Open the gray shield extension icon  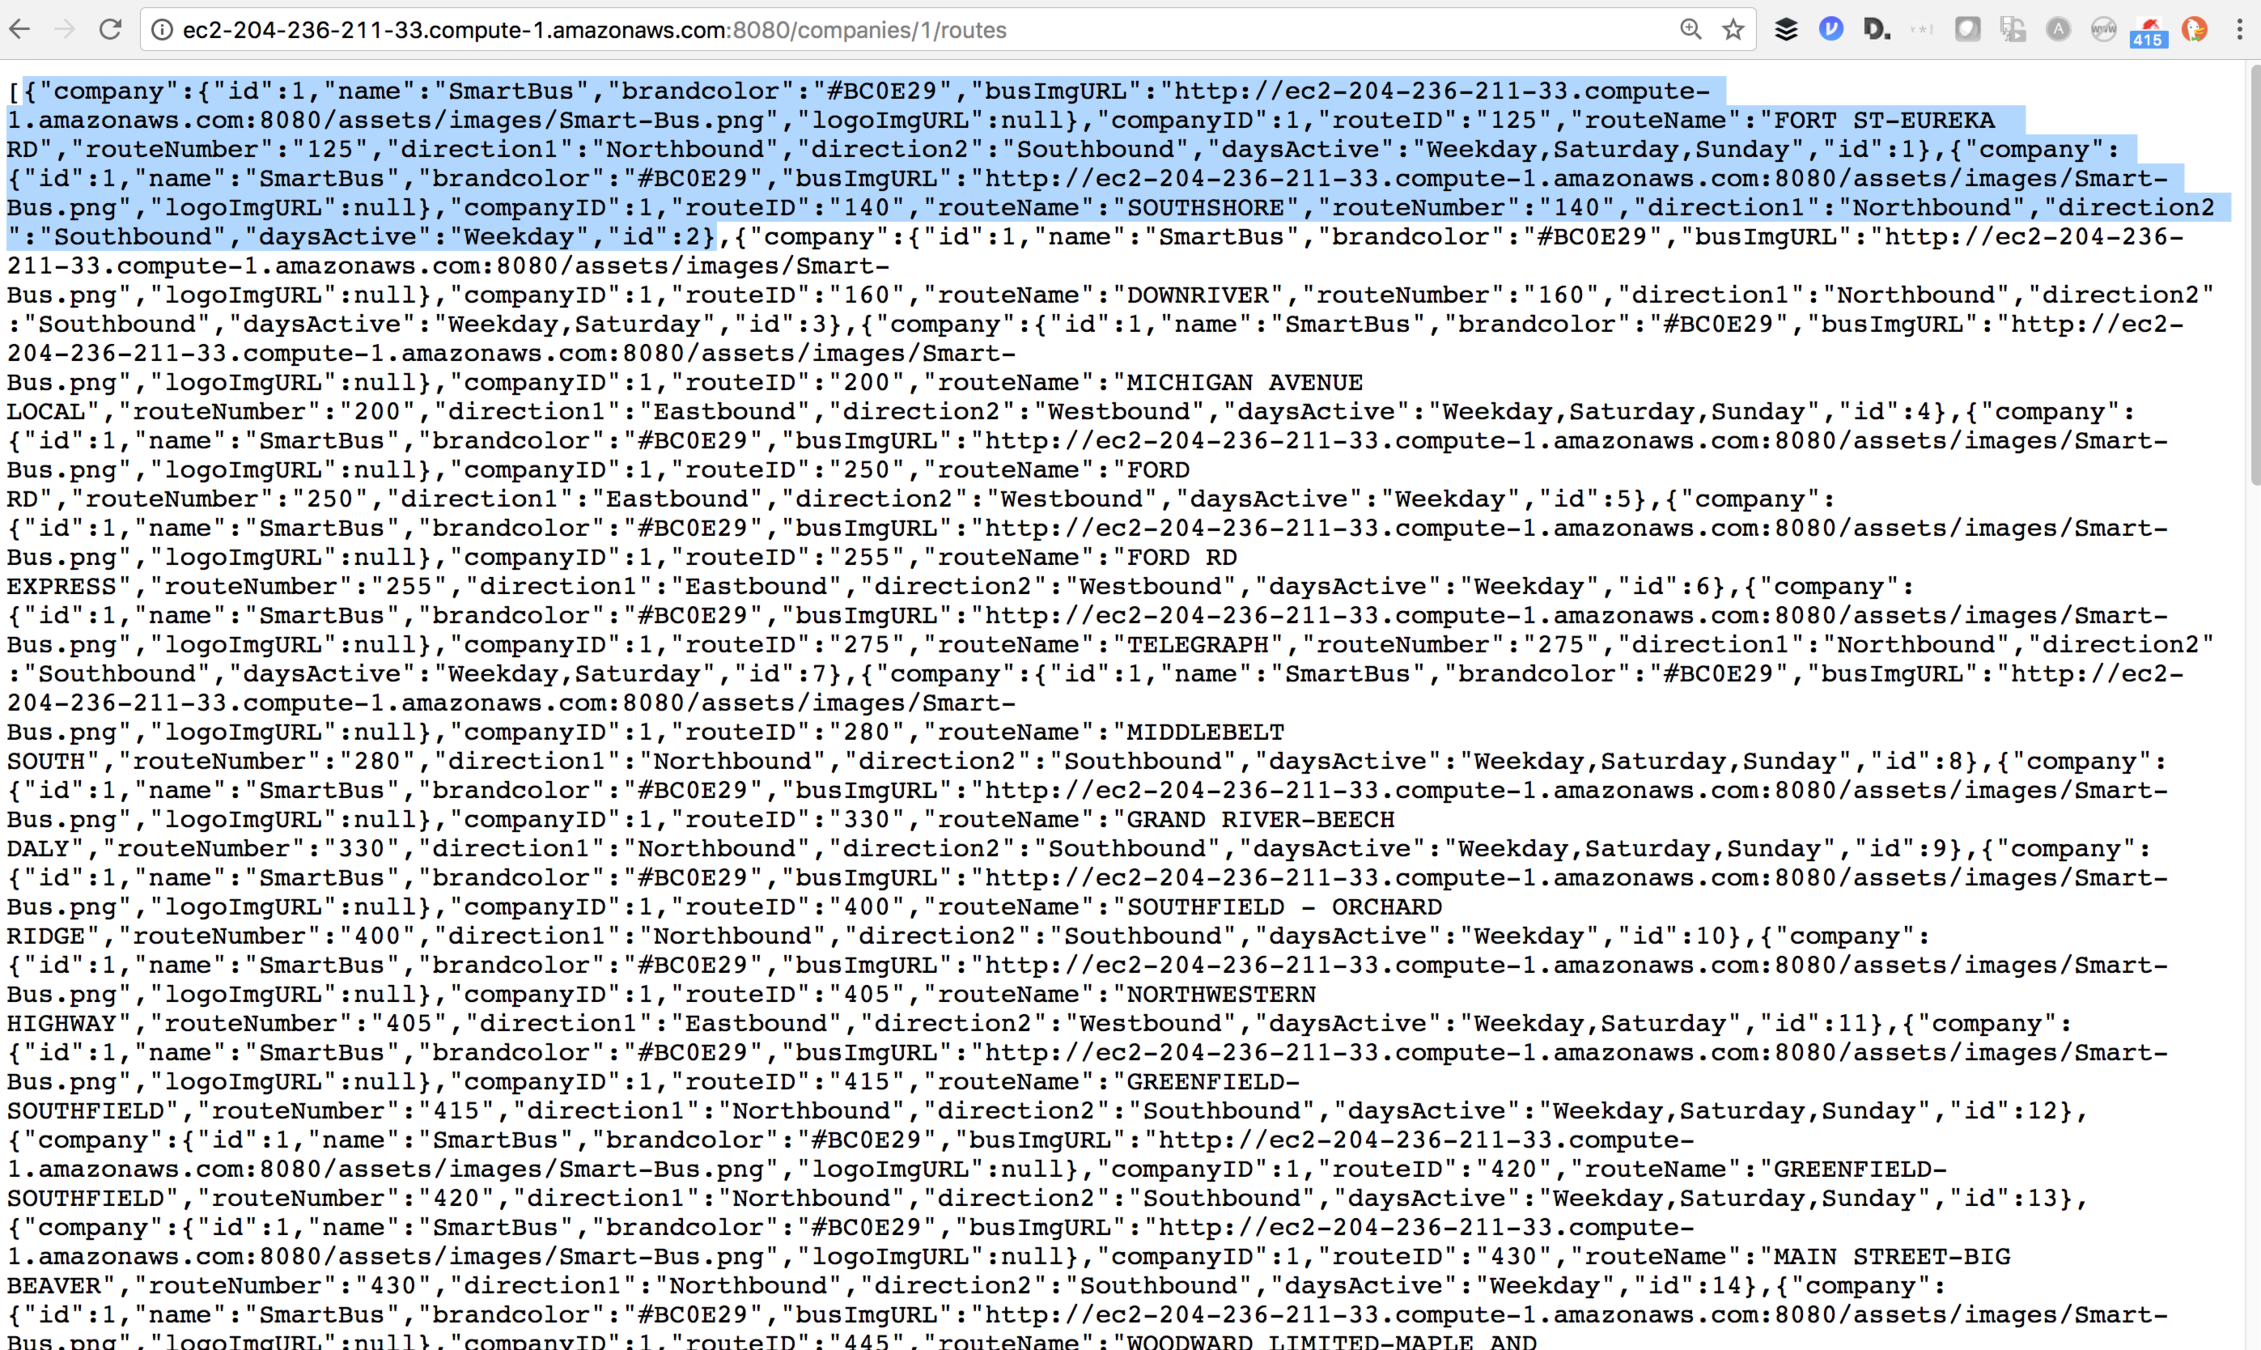(1967, 30)
